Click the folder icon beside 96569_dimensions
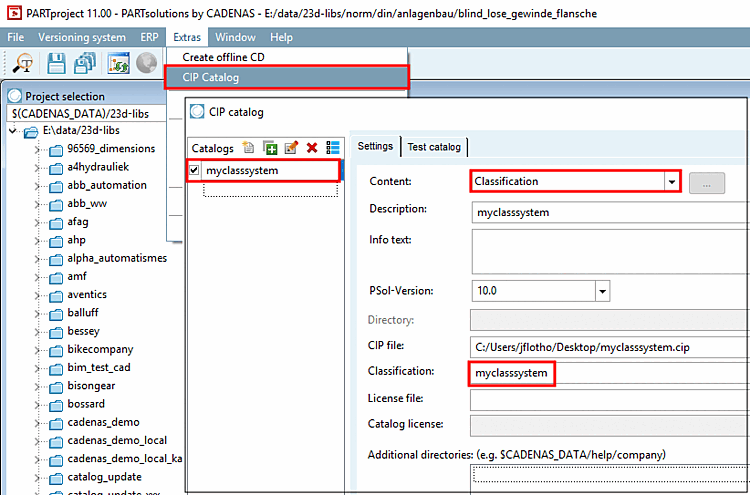 56,150
